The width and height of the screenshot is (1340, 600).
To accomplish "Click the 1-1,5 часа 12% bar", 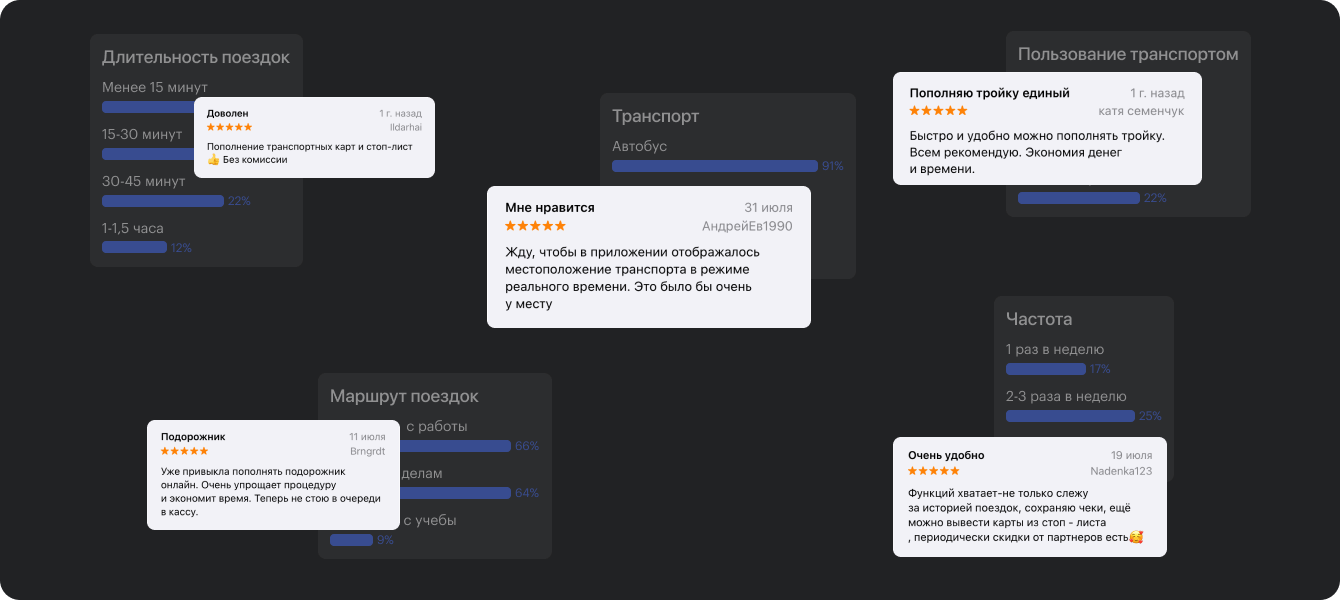I will [134, 247].
